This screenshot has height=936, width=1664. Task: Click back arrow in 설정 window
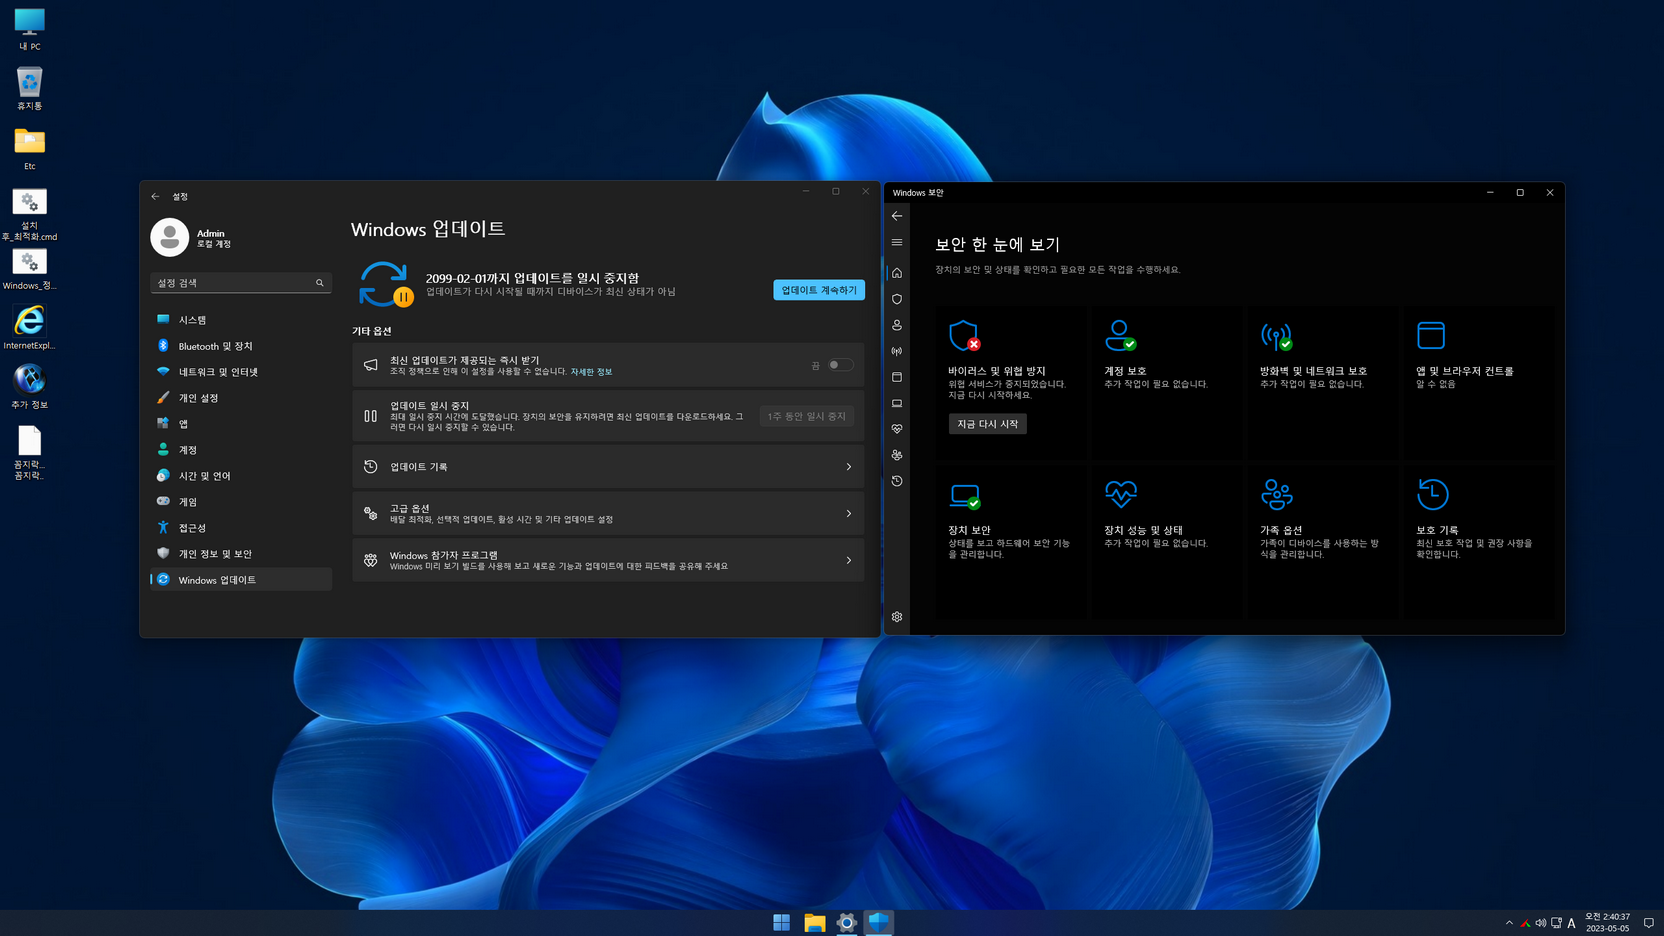(155, 196)
